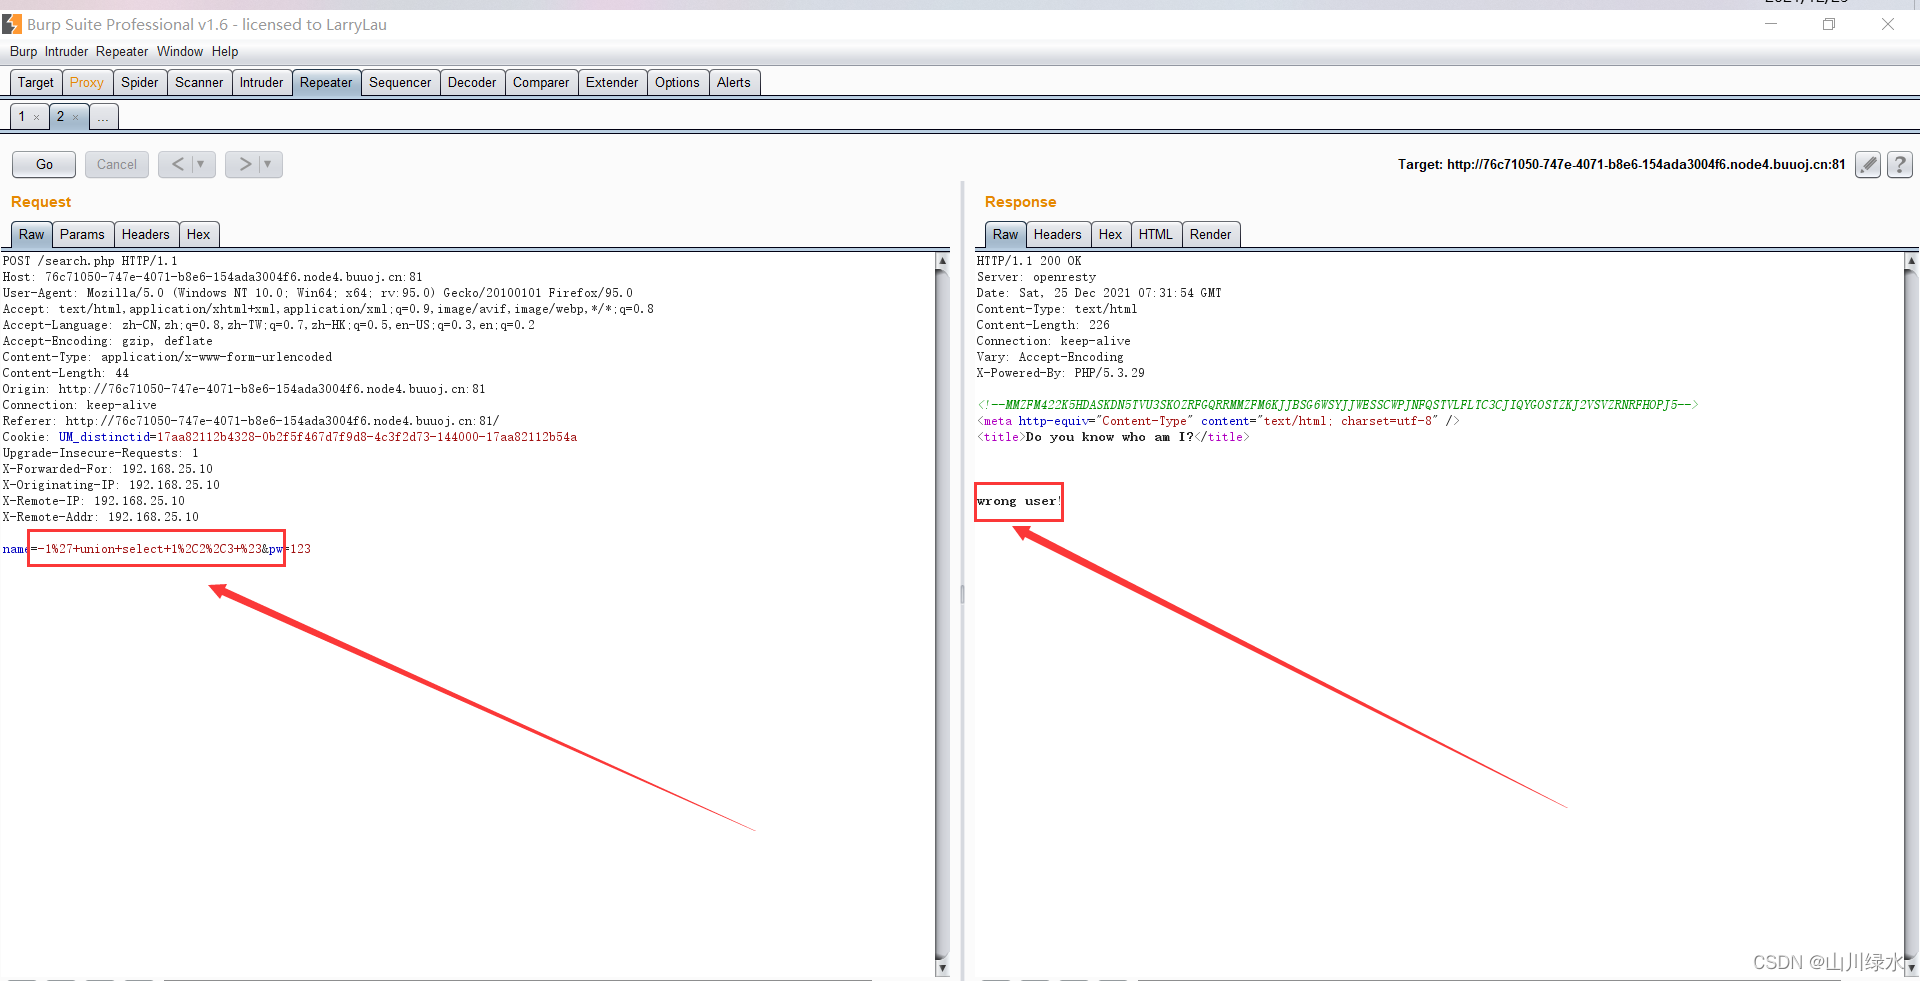Switch to the Target tool tab
Screen dimensions: 1920x981
[36, 83]
